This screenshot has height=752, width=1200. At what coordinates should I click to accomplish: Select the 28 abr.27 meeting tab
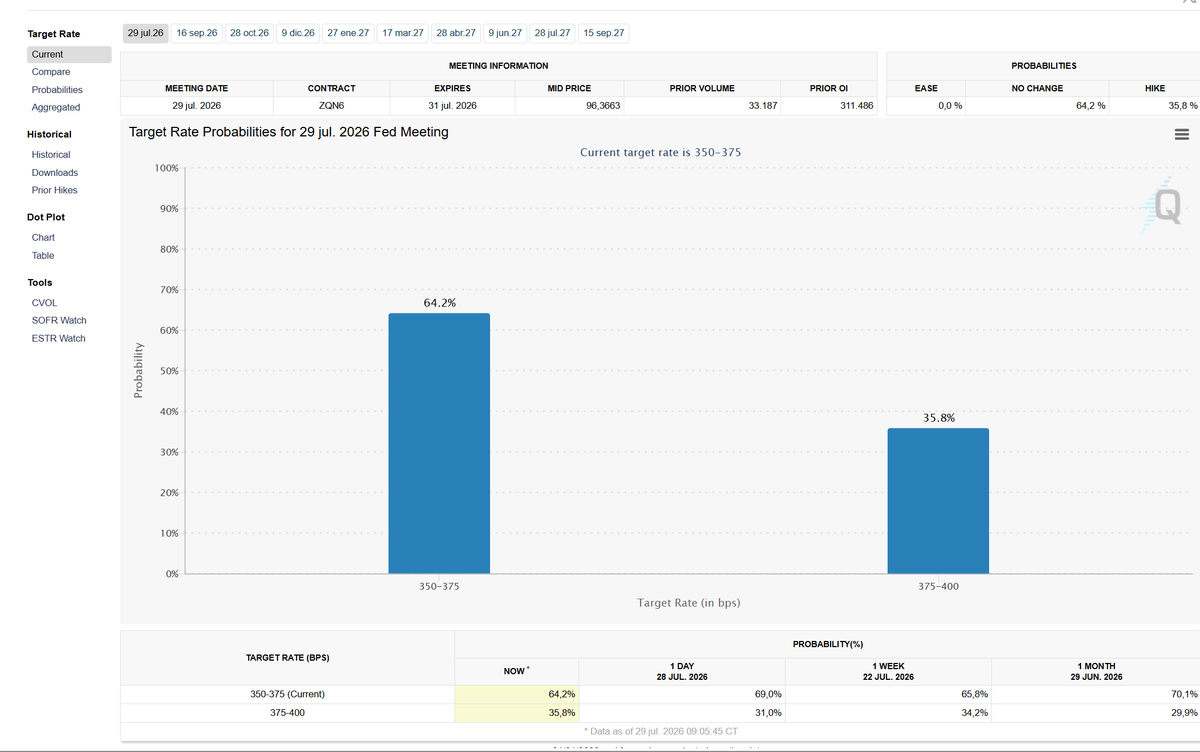pos(457,33)
